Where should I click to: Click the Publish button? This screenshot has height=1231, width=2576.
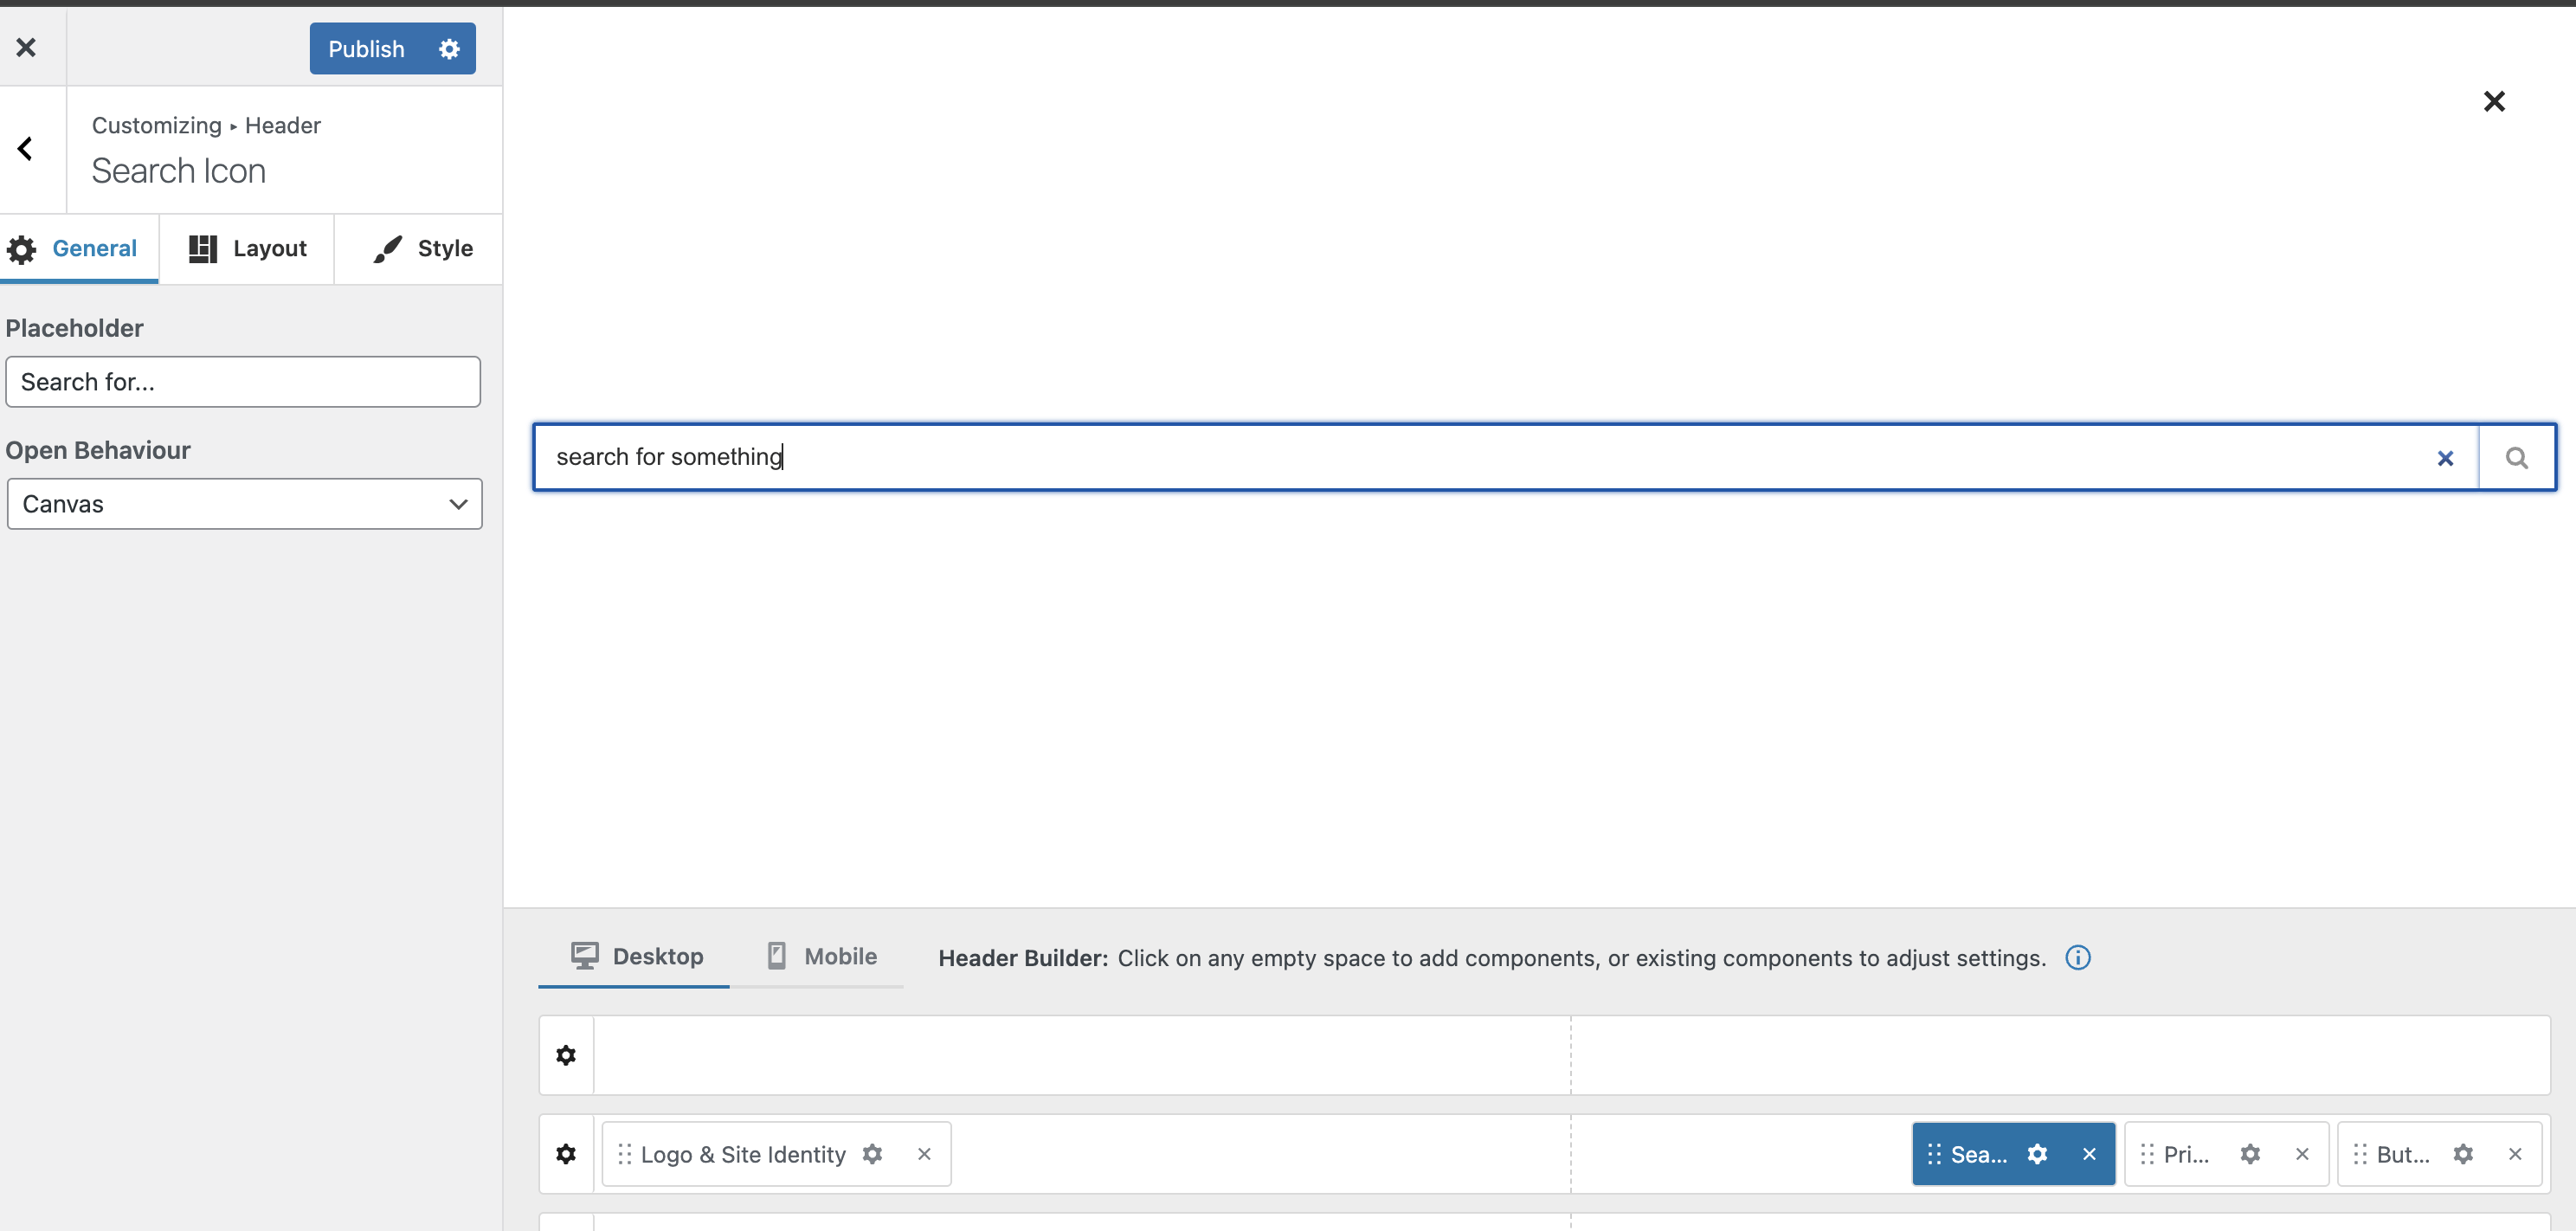pos(366,48)
